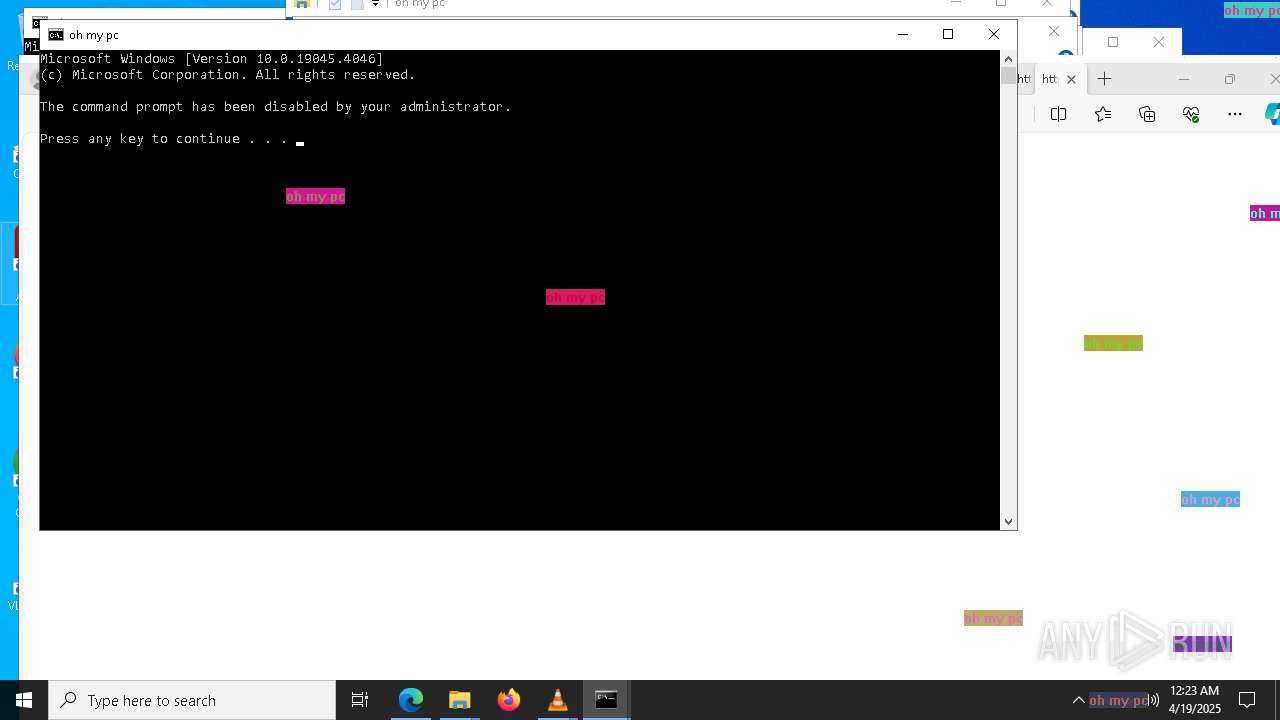Image resolution: width=1280 pixels, height=720 pixels.
Task: Click the 'Microsoft Windows [Version 10.0.19045.4046]' line
Action: (212, 59)
